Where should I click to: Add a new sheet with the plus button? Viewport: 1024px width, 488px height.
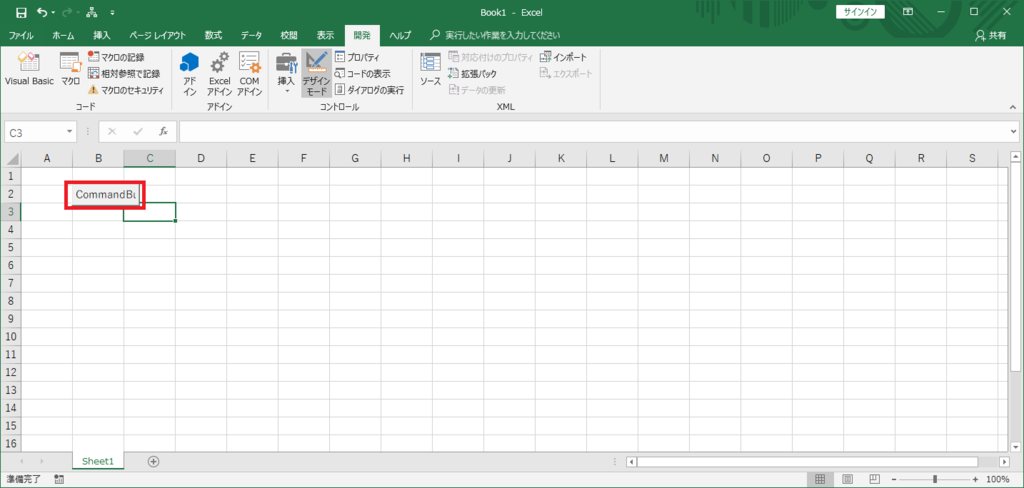click(x=153, y=461)
